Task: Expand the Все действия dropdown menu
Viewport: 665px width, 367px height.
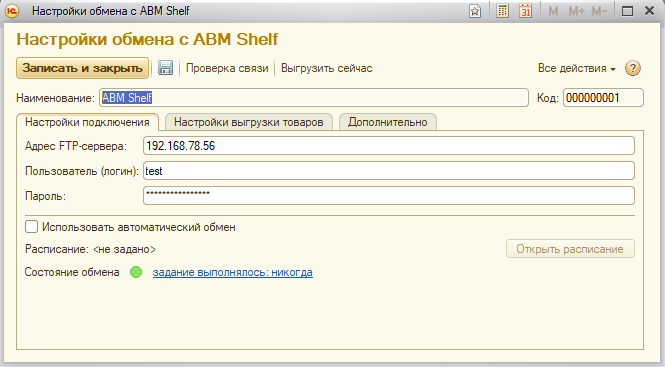Action: pyautogui.click(x=576, y=68)
